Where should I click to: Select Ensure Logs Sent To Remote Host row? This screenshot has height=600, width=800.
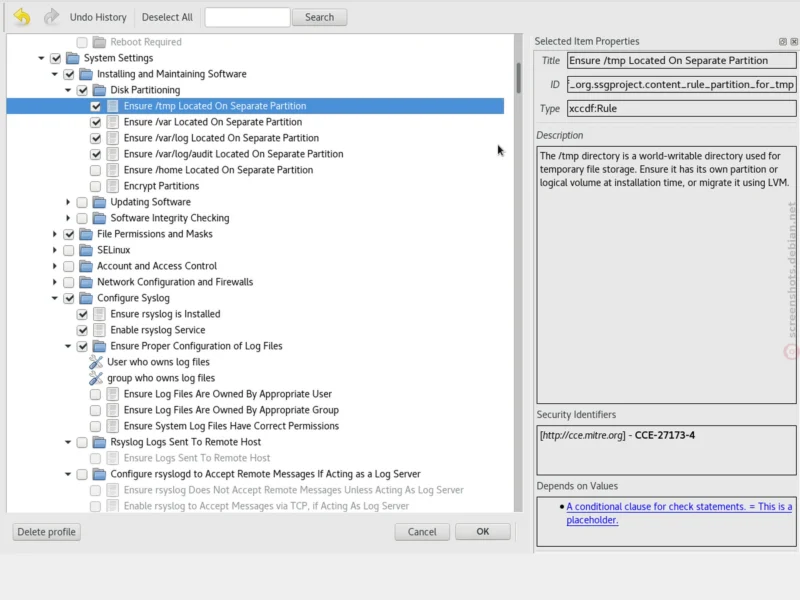tap(255, 458)
